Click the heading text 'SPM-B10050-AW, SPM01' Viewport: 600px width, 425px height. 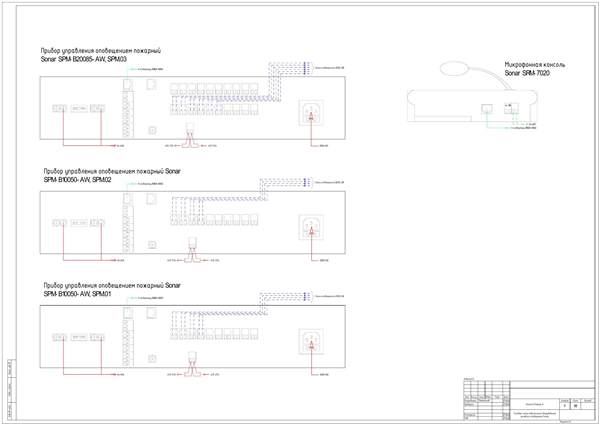tap(78, 294)
